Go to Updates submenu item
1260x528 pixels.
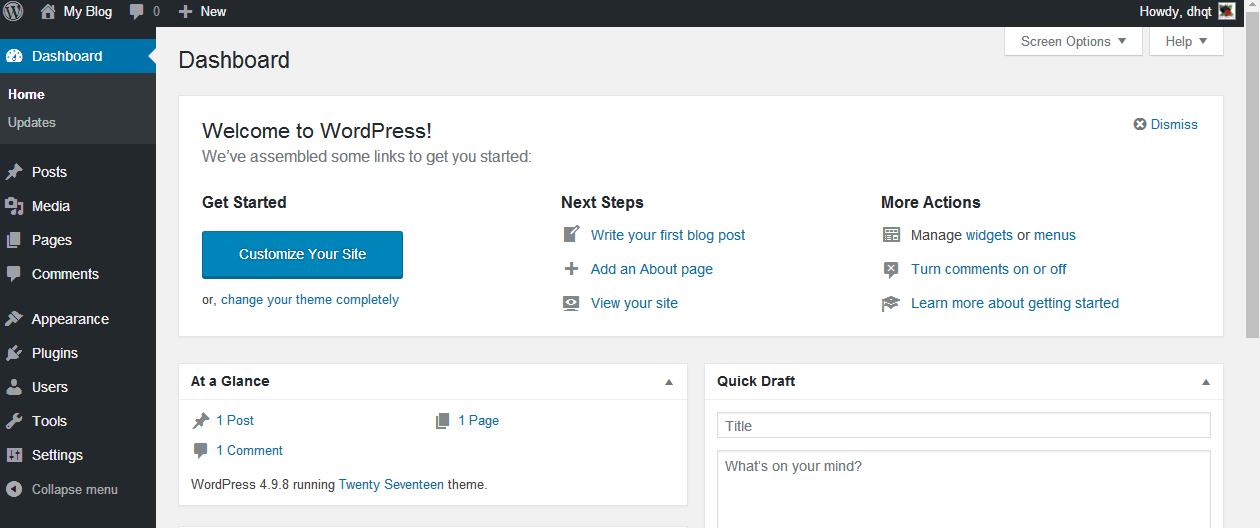coord(32,123)
